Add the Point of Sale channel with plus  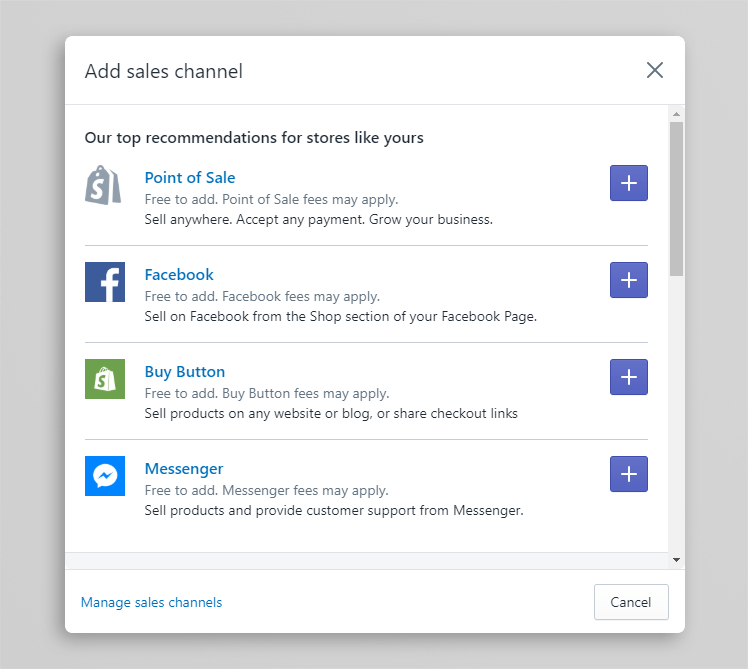coord(628,183)
